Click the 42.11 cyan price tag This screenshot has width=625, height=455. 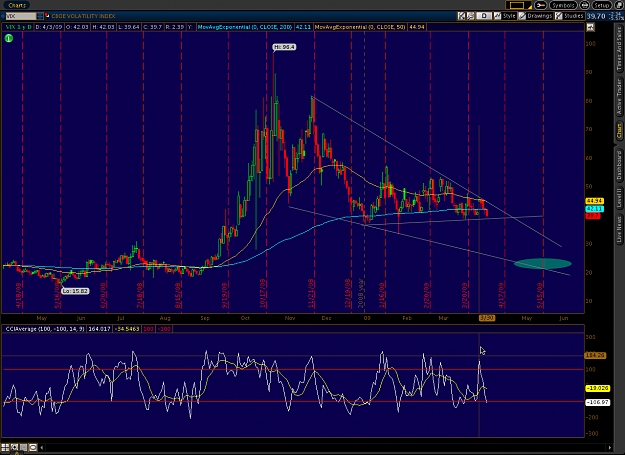tap(594, 209)
